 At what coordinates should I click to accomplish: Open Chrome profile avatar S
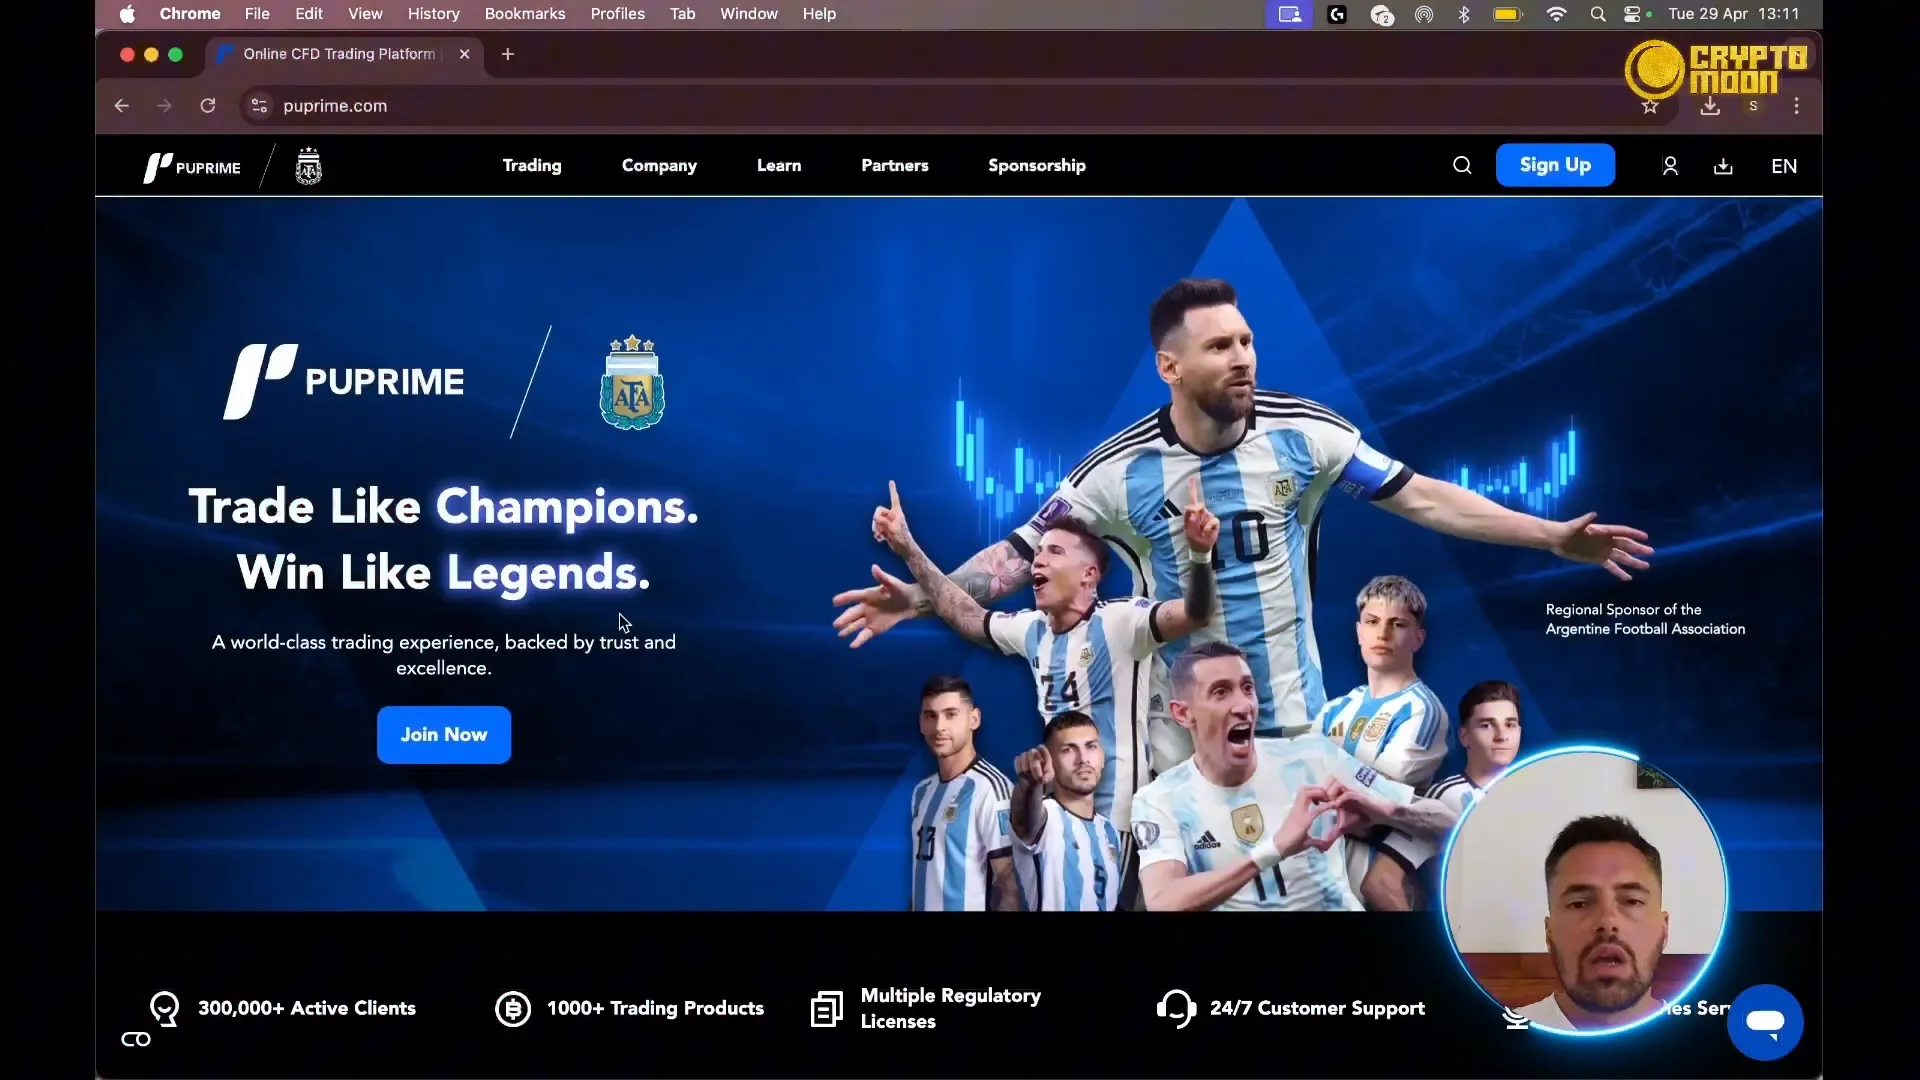click(x=1753, y=106)
